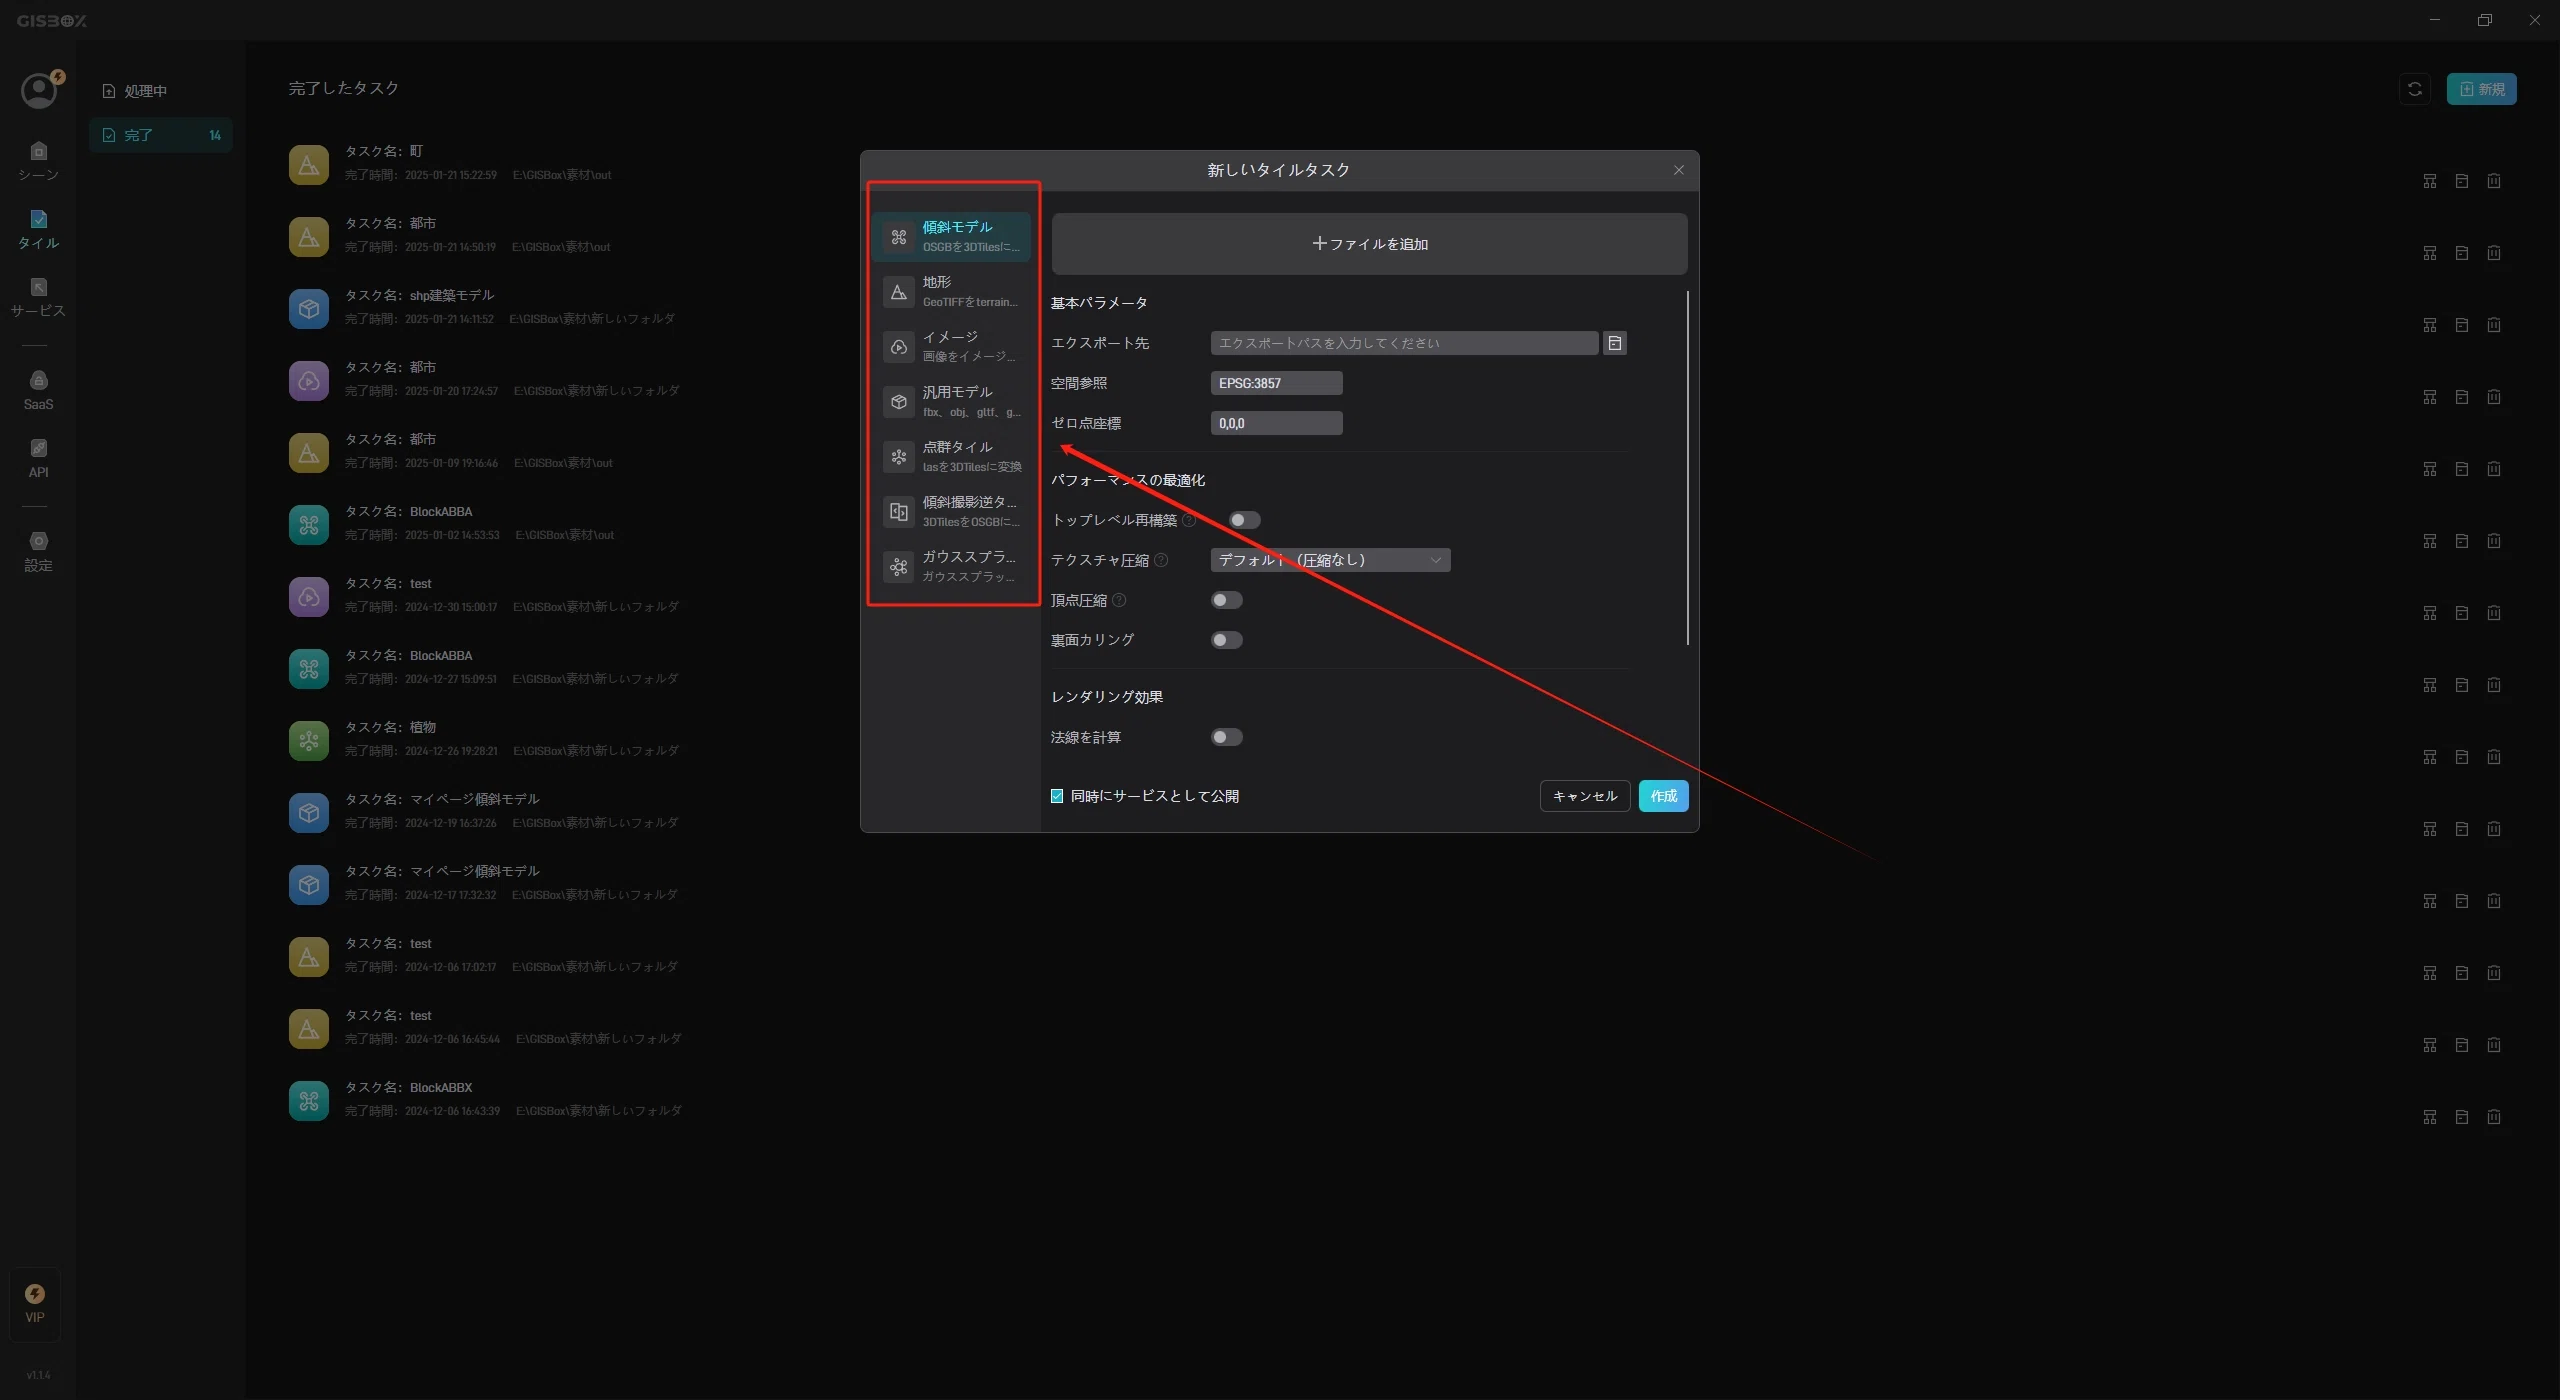Click the ゼロ点座標 0,0,0 field

[x=1276, y=423]
